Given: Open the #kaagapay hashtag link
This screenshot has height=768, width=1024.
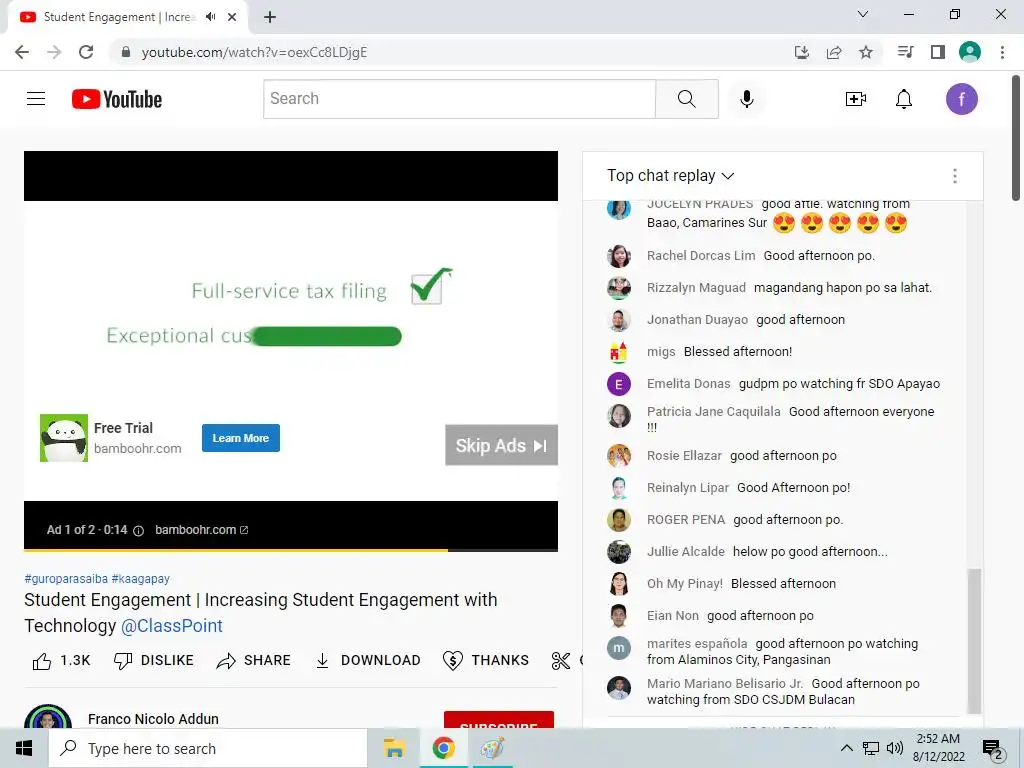Looking at the screenshot, I should (x=140, y=579).
